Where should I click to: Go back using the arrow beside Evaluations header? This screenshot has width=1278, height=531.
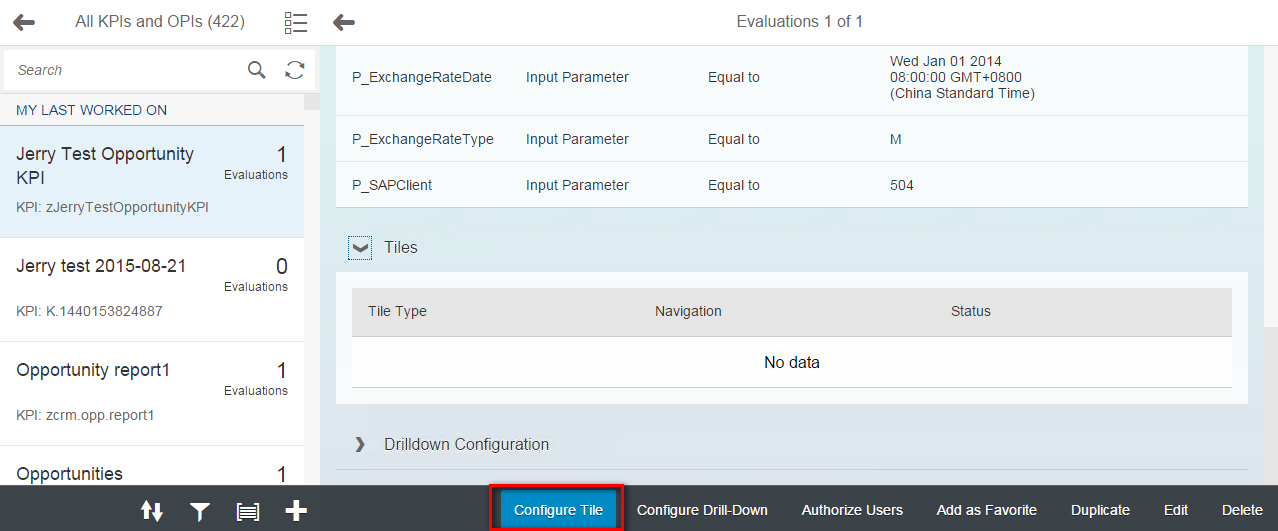pos(344,22)
